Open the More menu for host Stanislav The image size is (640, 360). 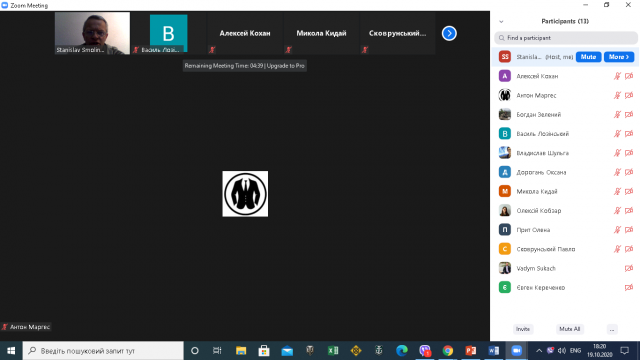pyautogui.click(x=619, y=57)
